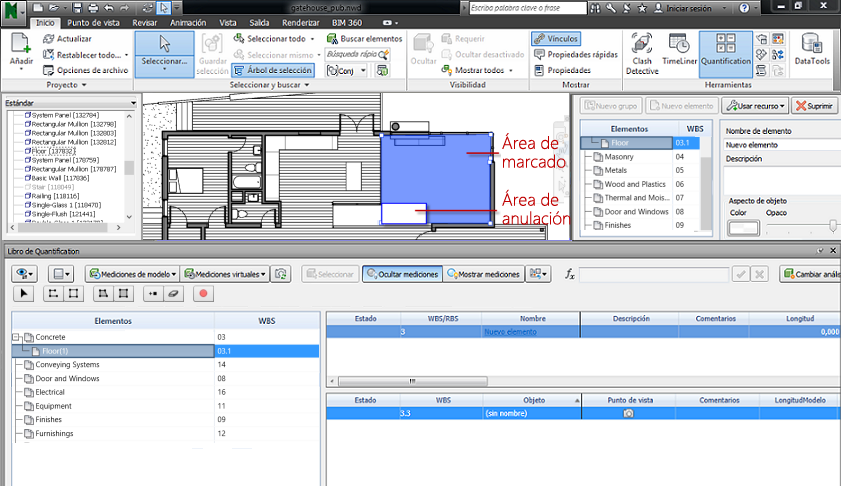Switch to the Punto de vista tab
This screenshot has width=841, height=486.
coord(93,23)
